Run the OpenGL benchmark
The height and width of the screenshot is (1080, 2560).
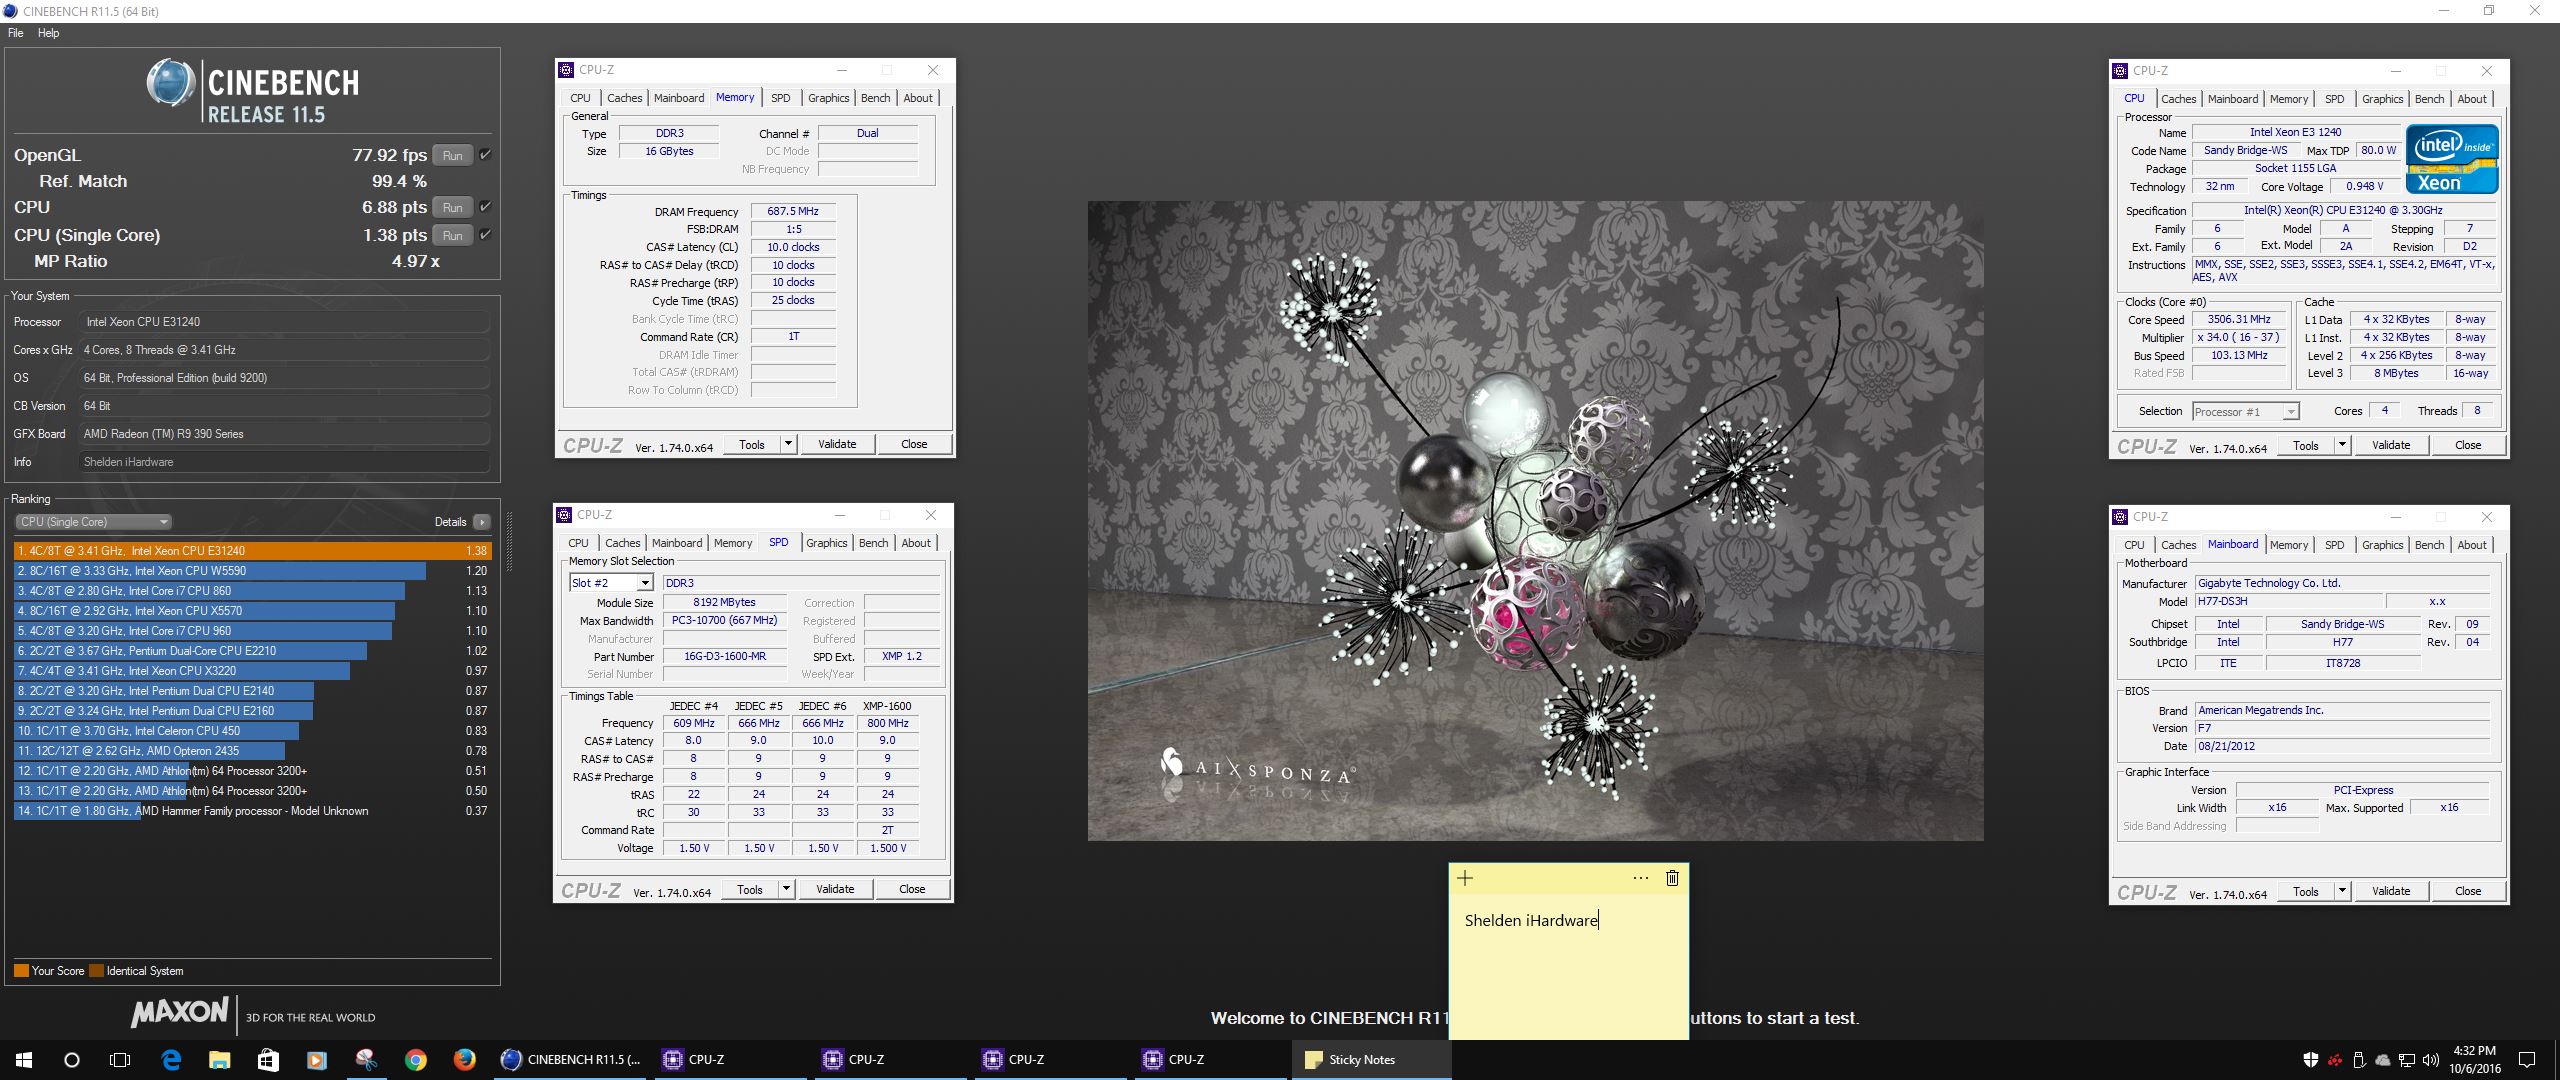click(x=452, y=155)
